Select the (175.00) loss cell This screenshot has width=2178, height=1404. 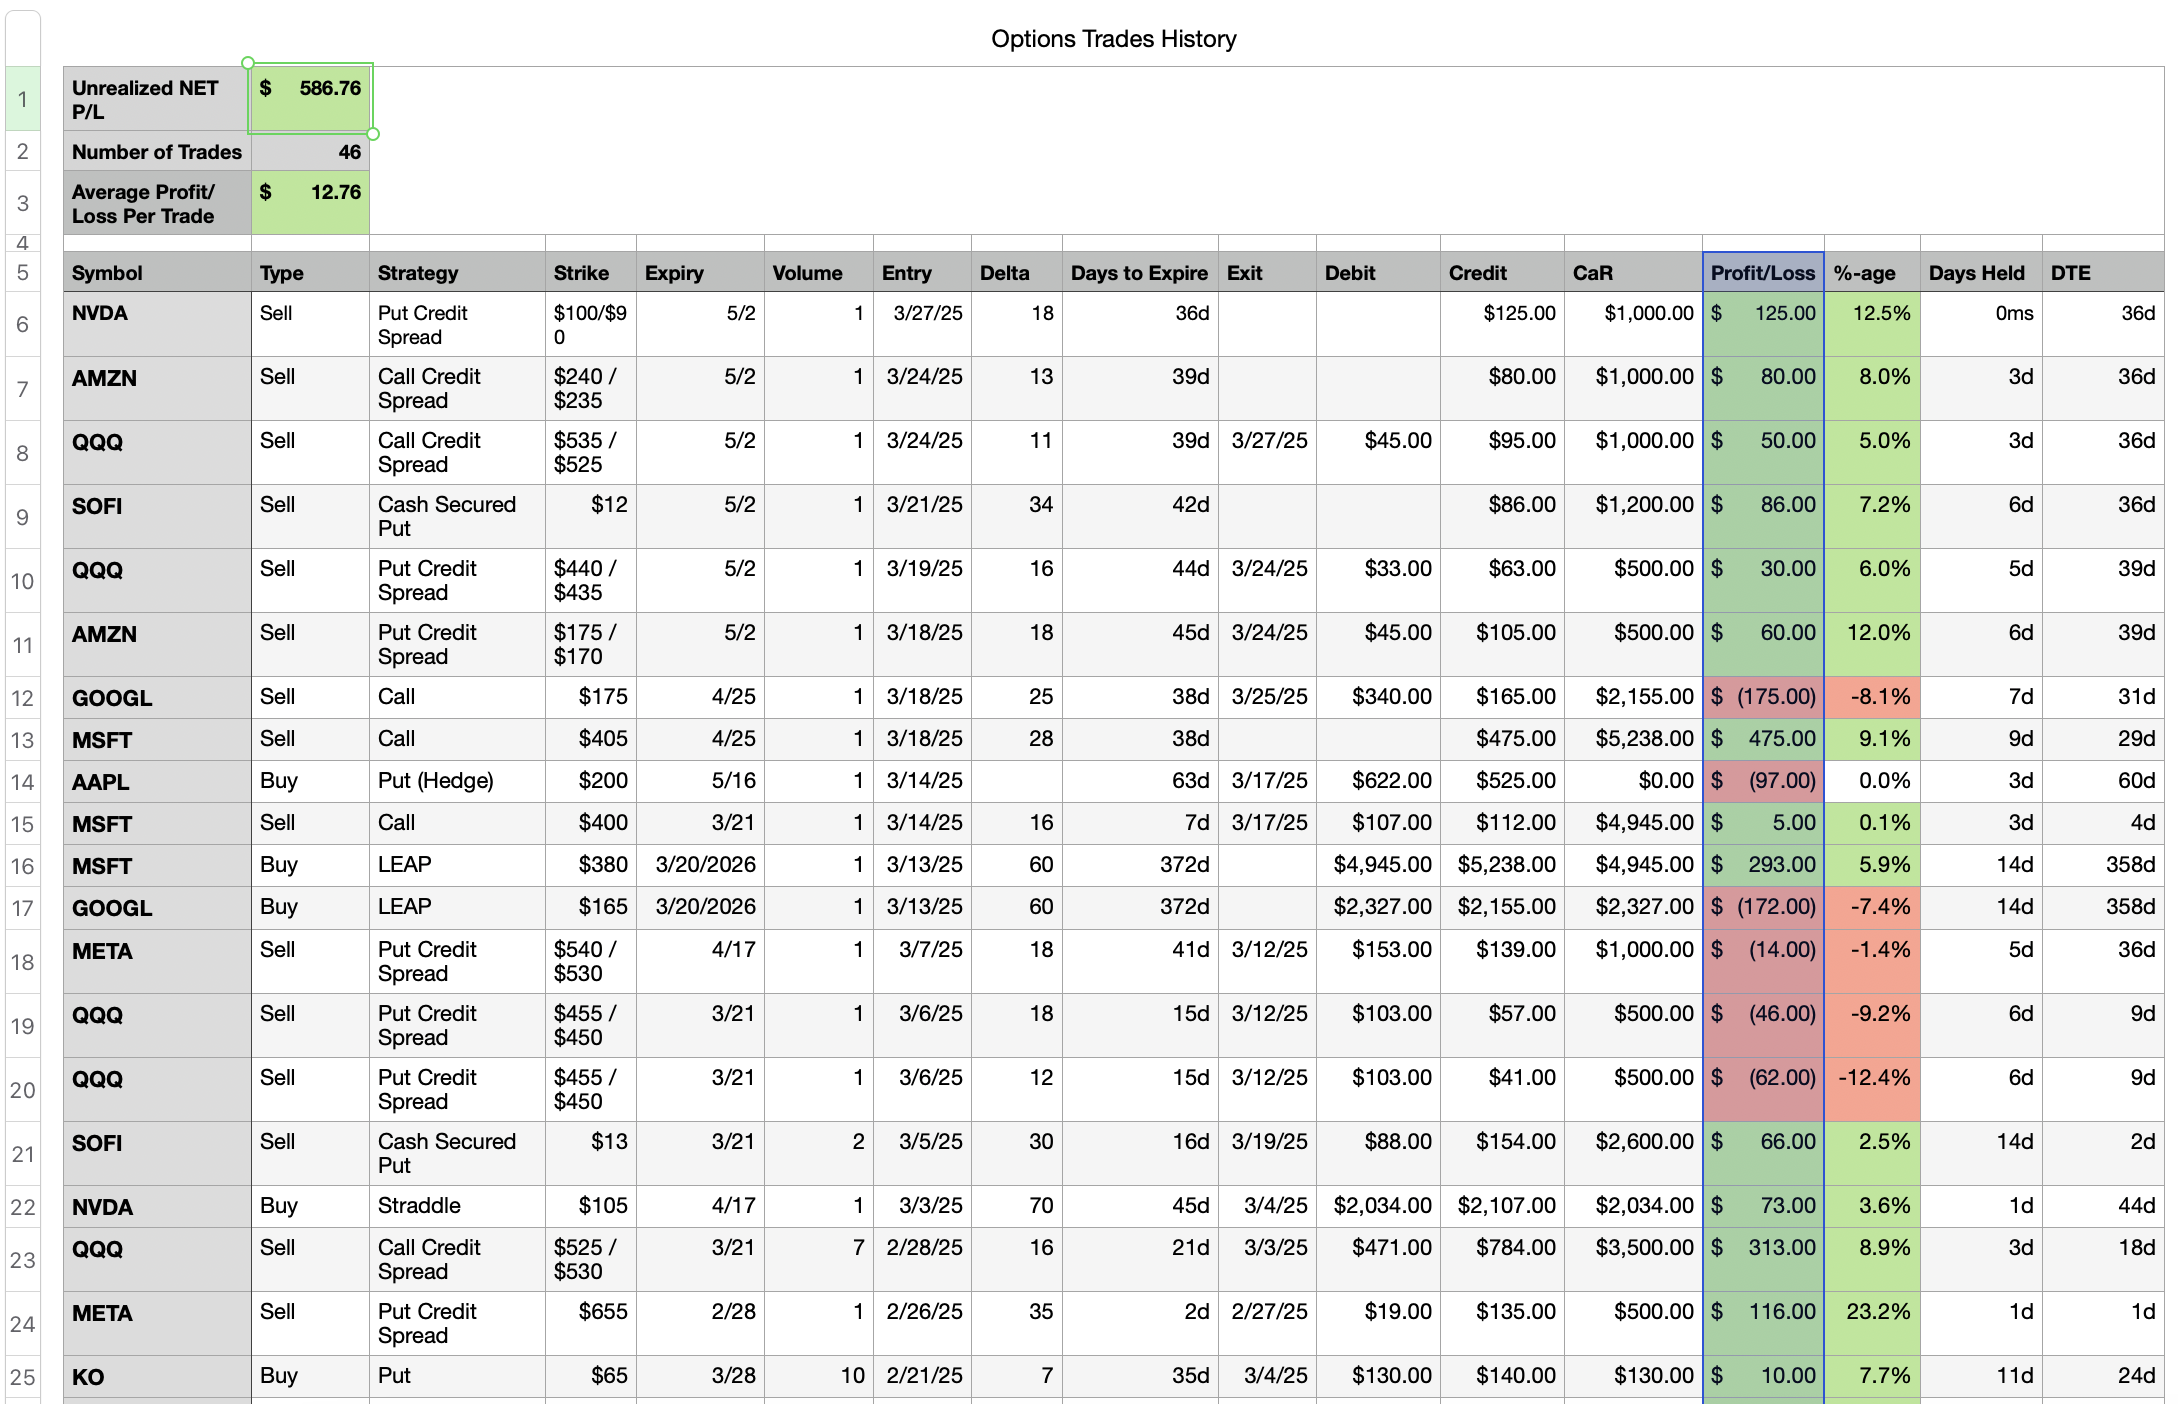1763,697
